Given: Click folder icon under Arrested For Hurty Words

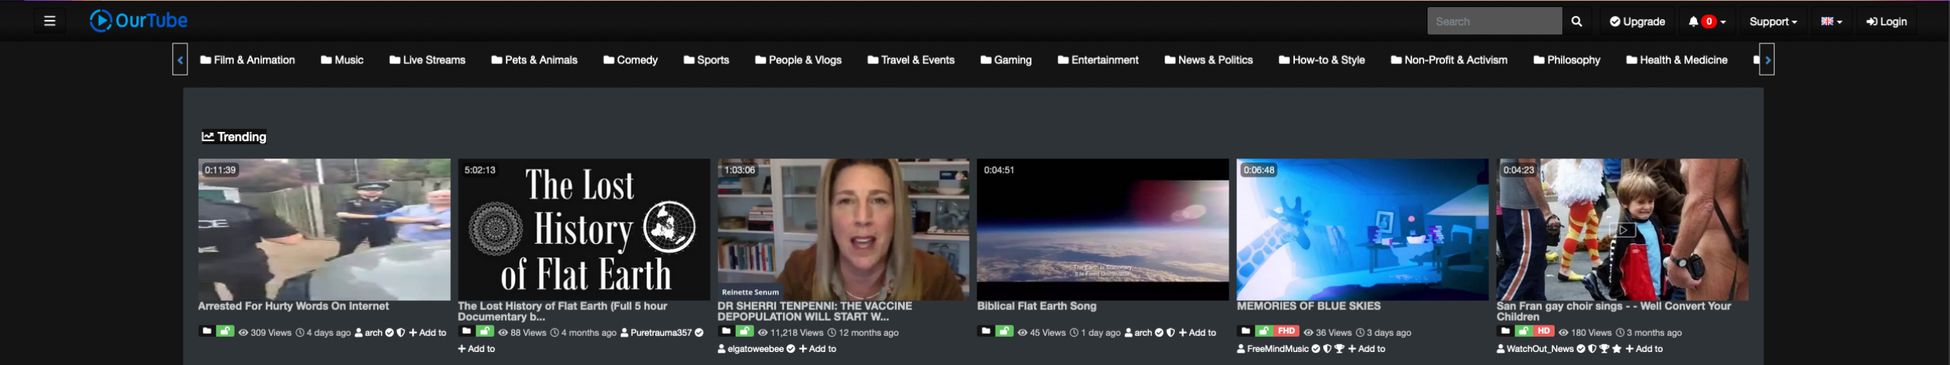Looking at the screenshot, I should pos(206,331).
